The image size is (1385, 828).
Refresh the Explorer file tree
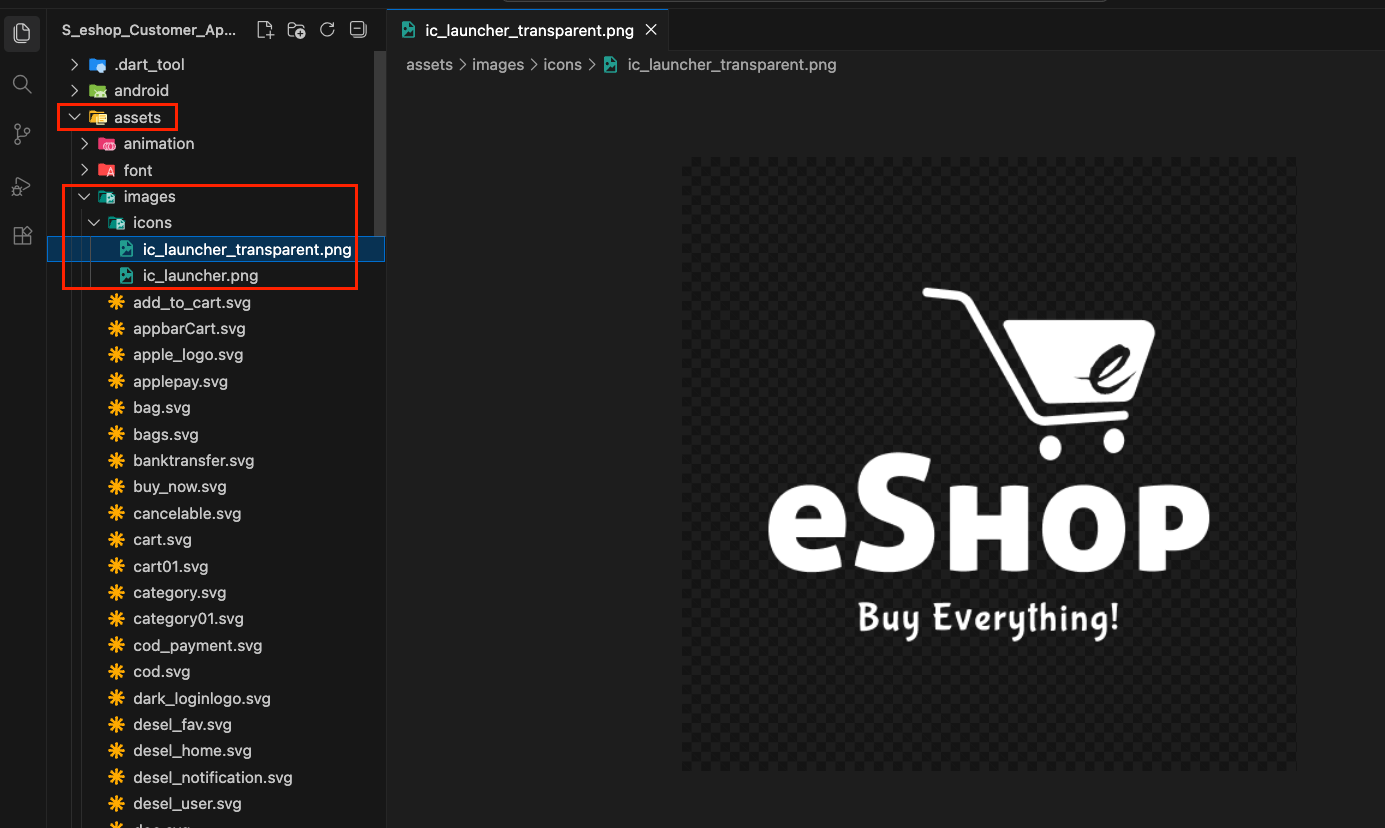[327, 30]
